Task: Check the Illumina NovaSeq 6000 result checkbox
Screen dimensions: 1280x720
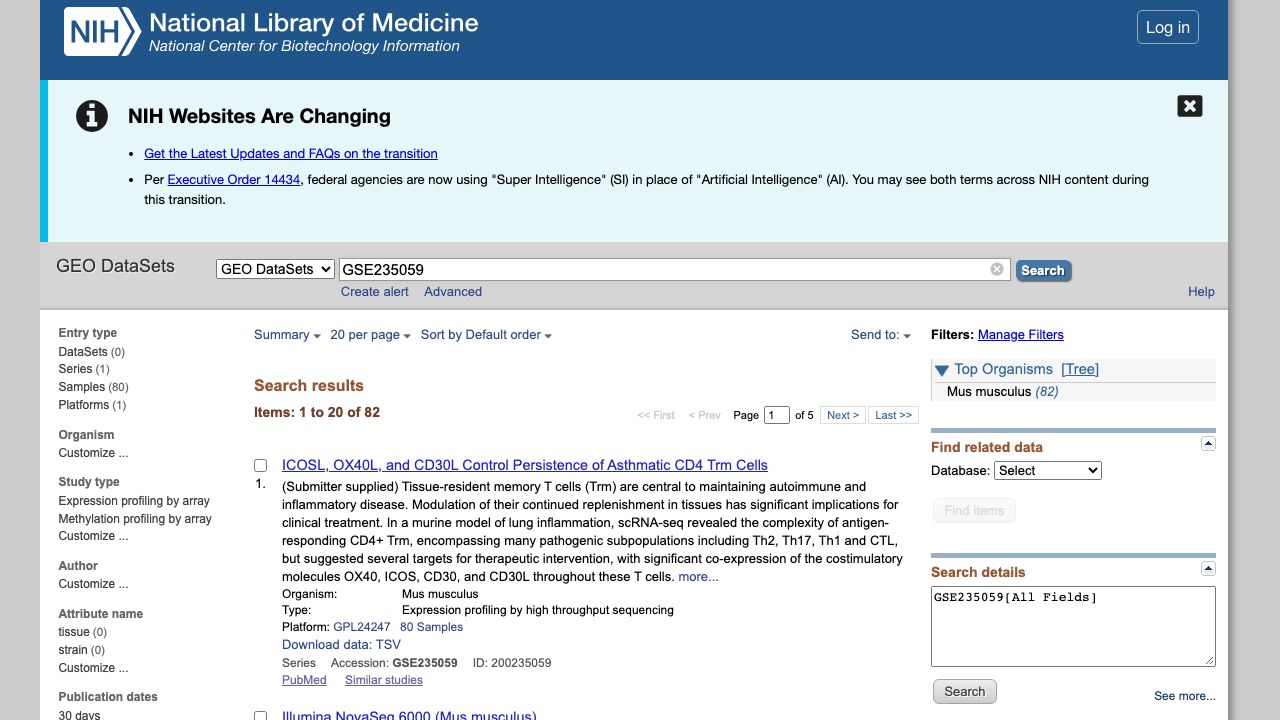Action: tap(261, 716)
